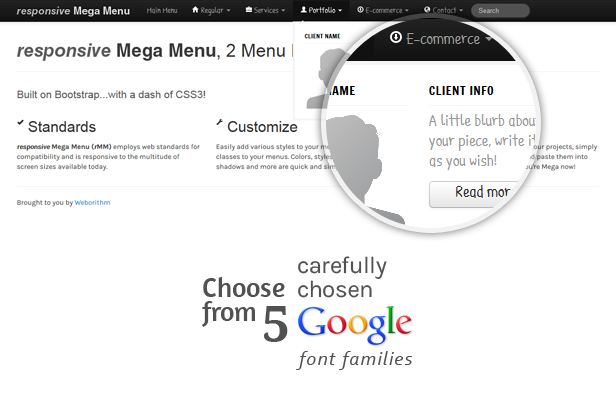616x400 pixels.
Task: Click the checkmark icon beside Standards
Action: (20, 123)
